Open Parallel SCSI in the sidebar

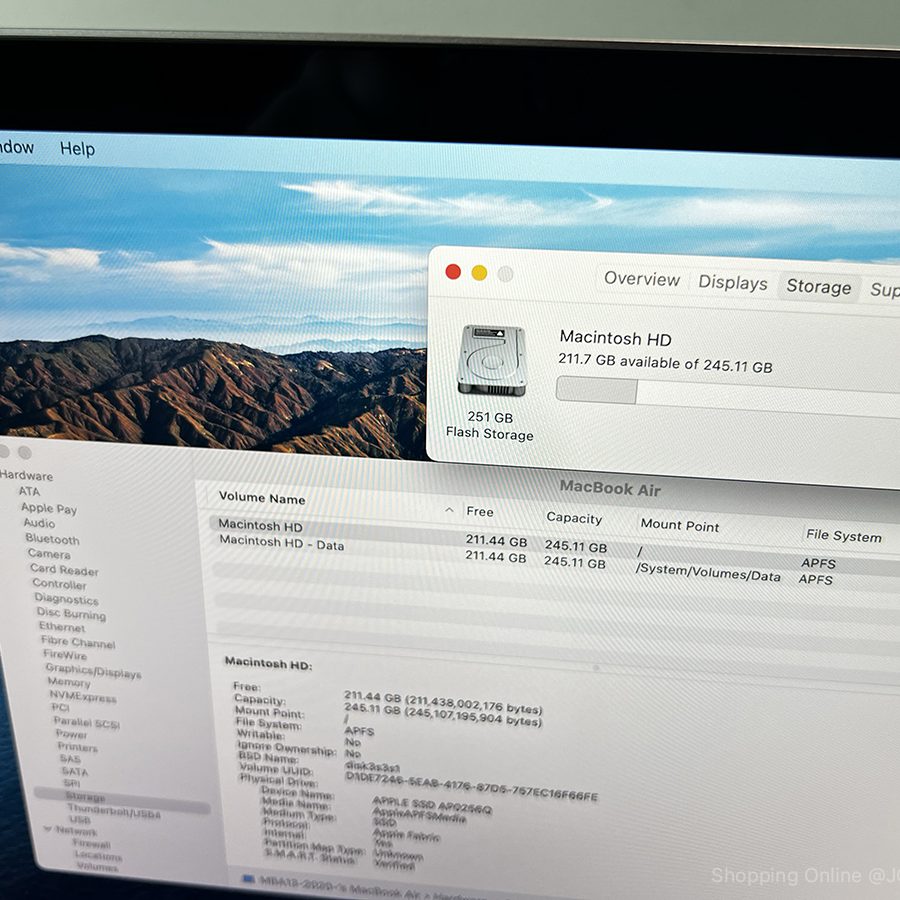tap(87, 723)
